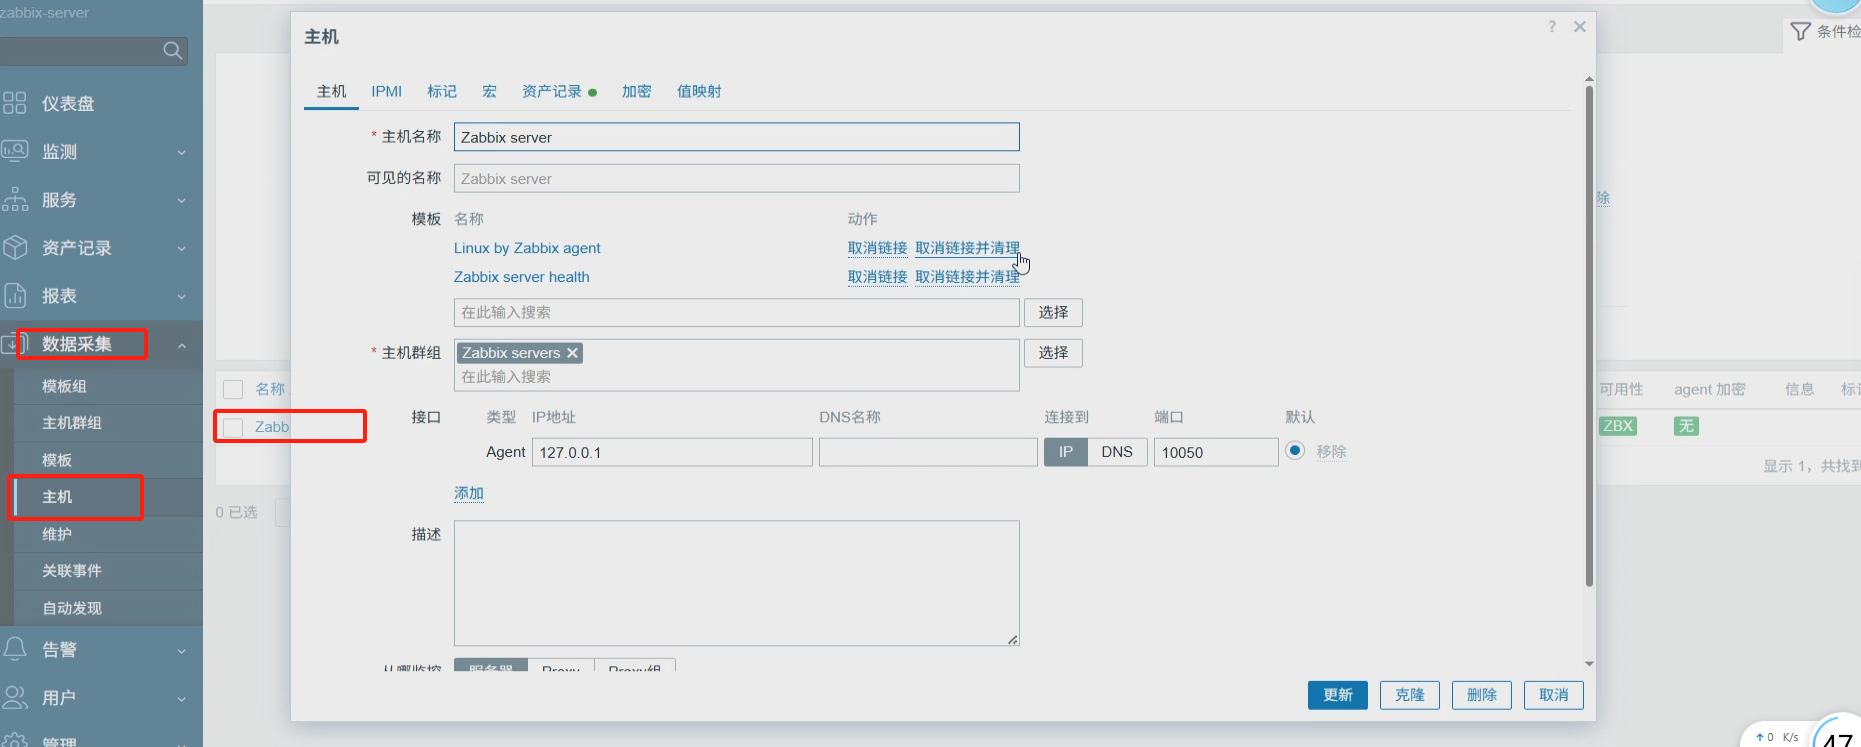Click the 描述 text area

[x=737, y=583]
